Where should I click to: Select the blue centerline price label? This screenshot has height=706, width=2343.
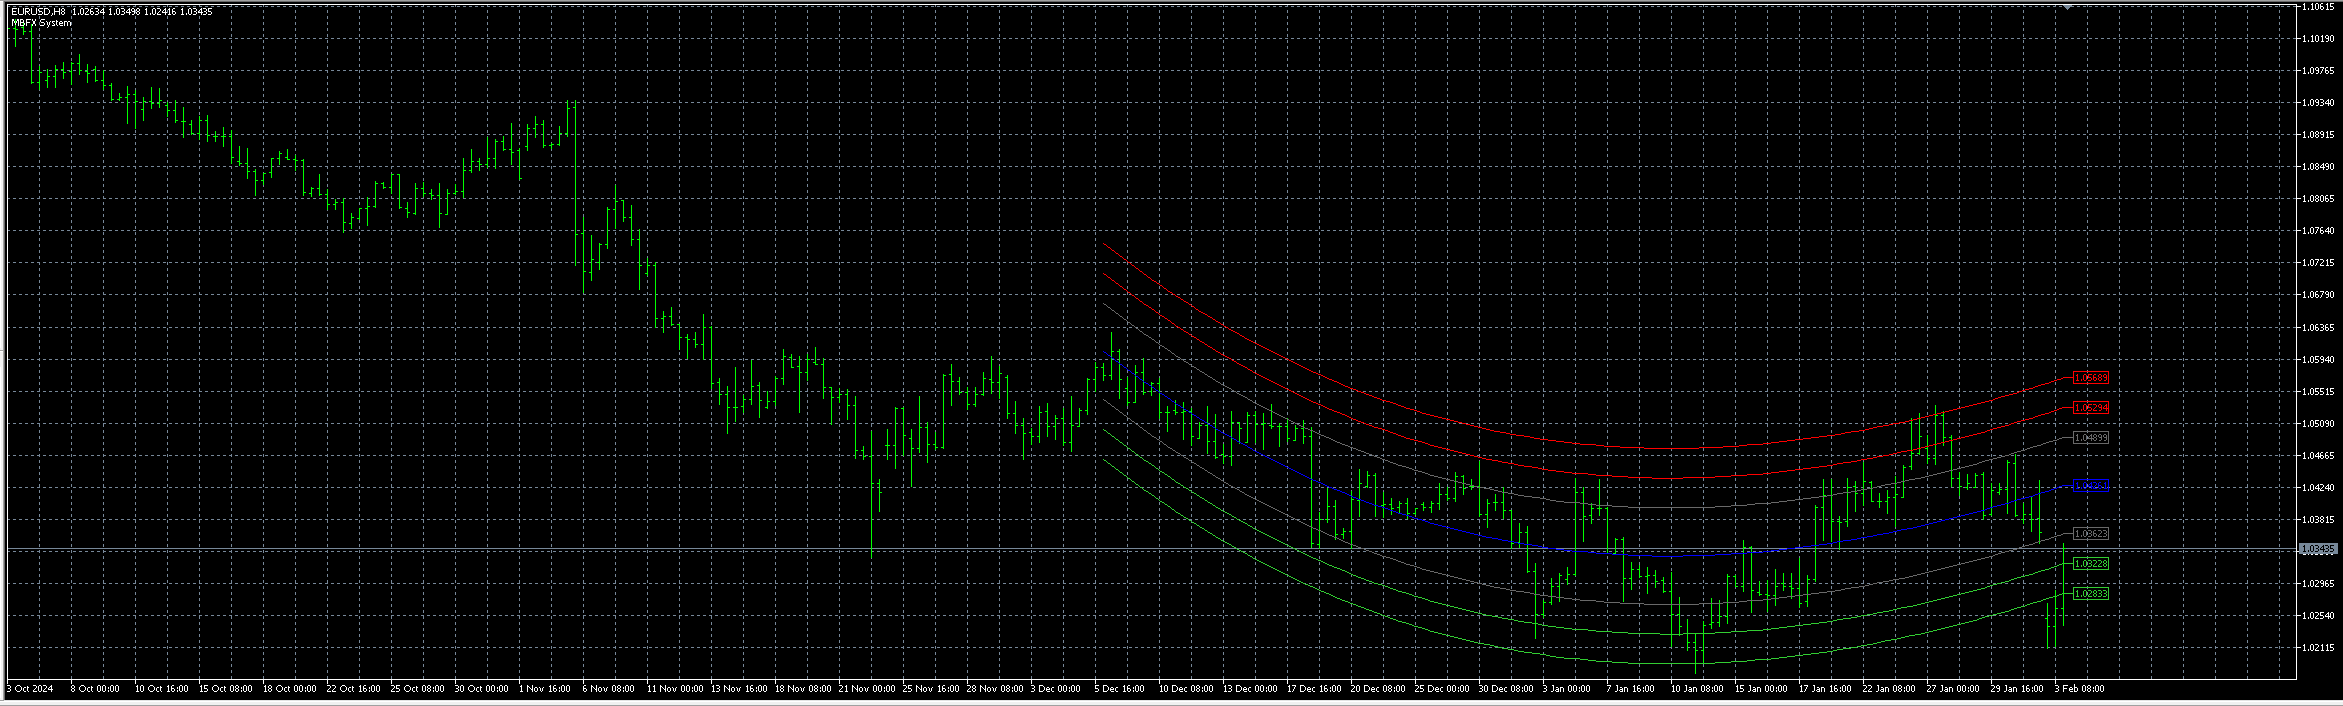2091,486
